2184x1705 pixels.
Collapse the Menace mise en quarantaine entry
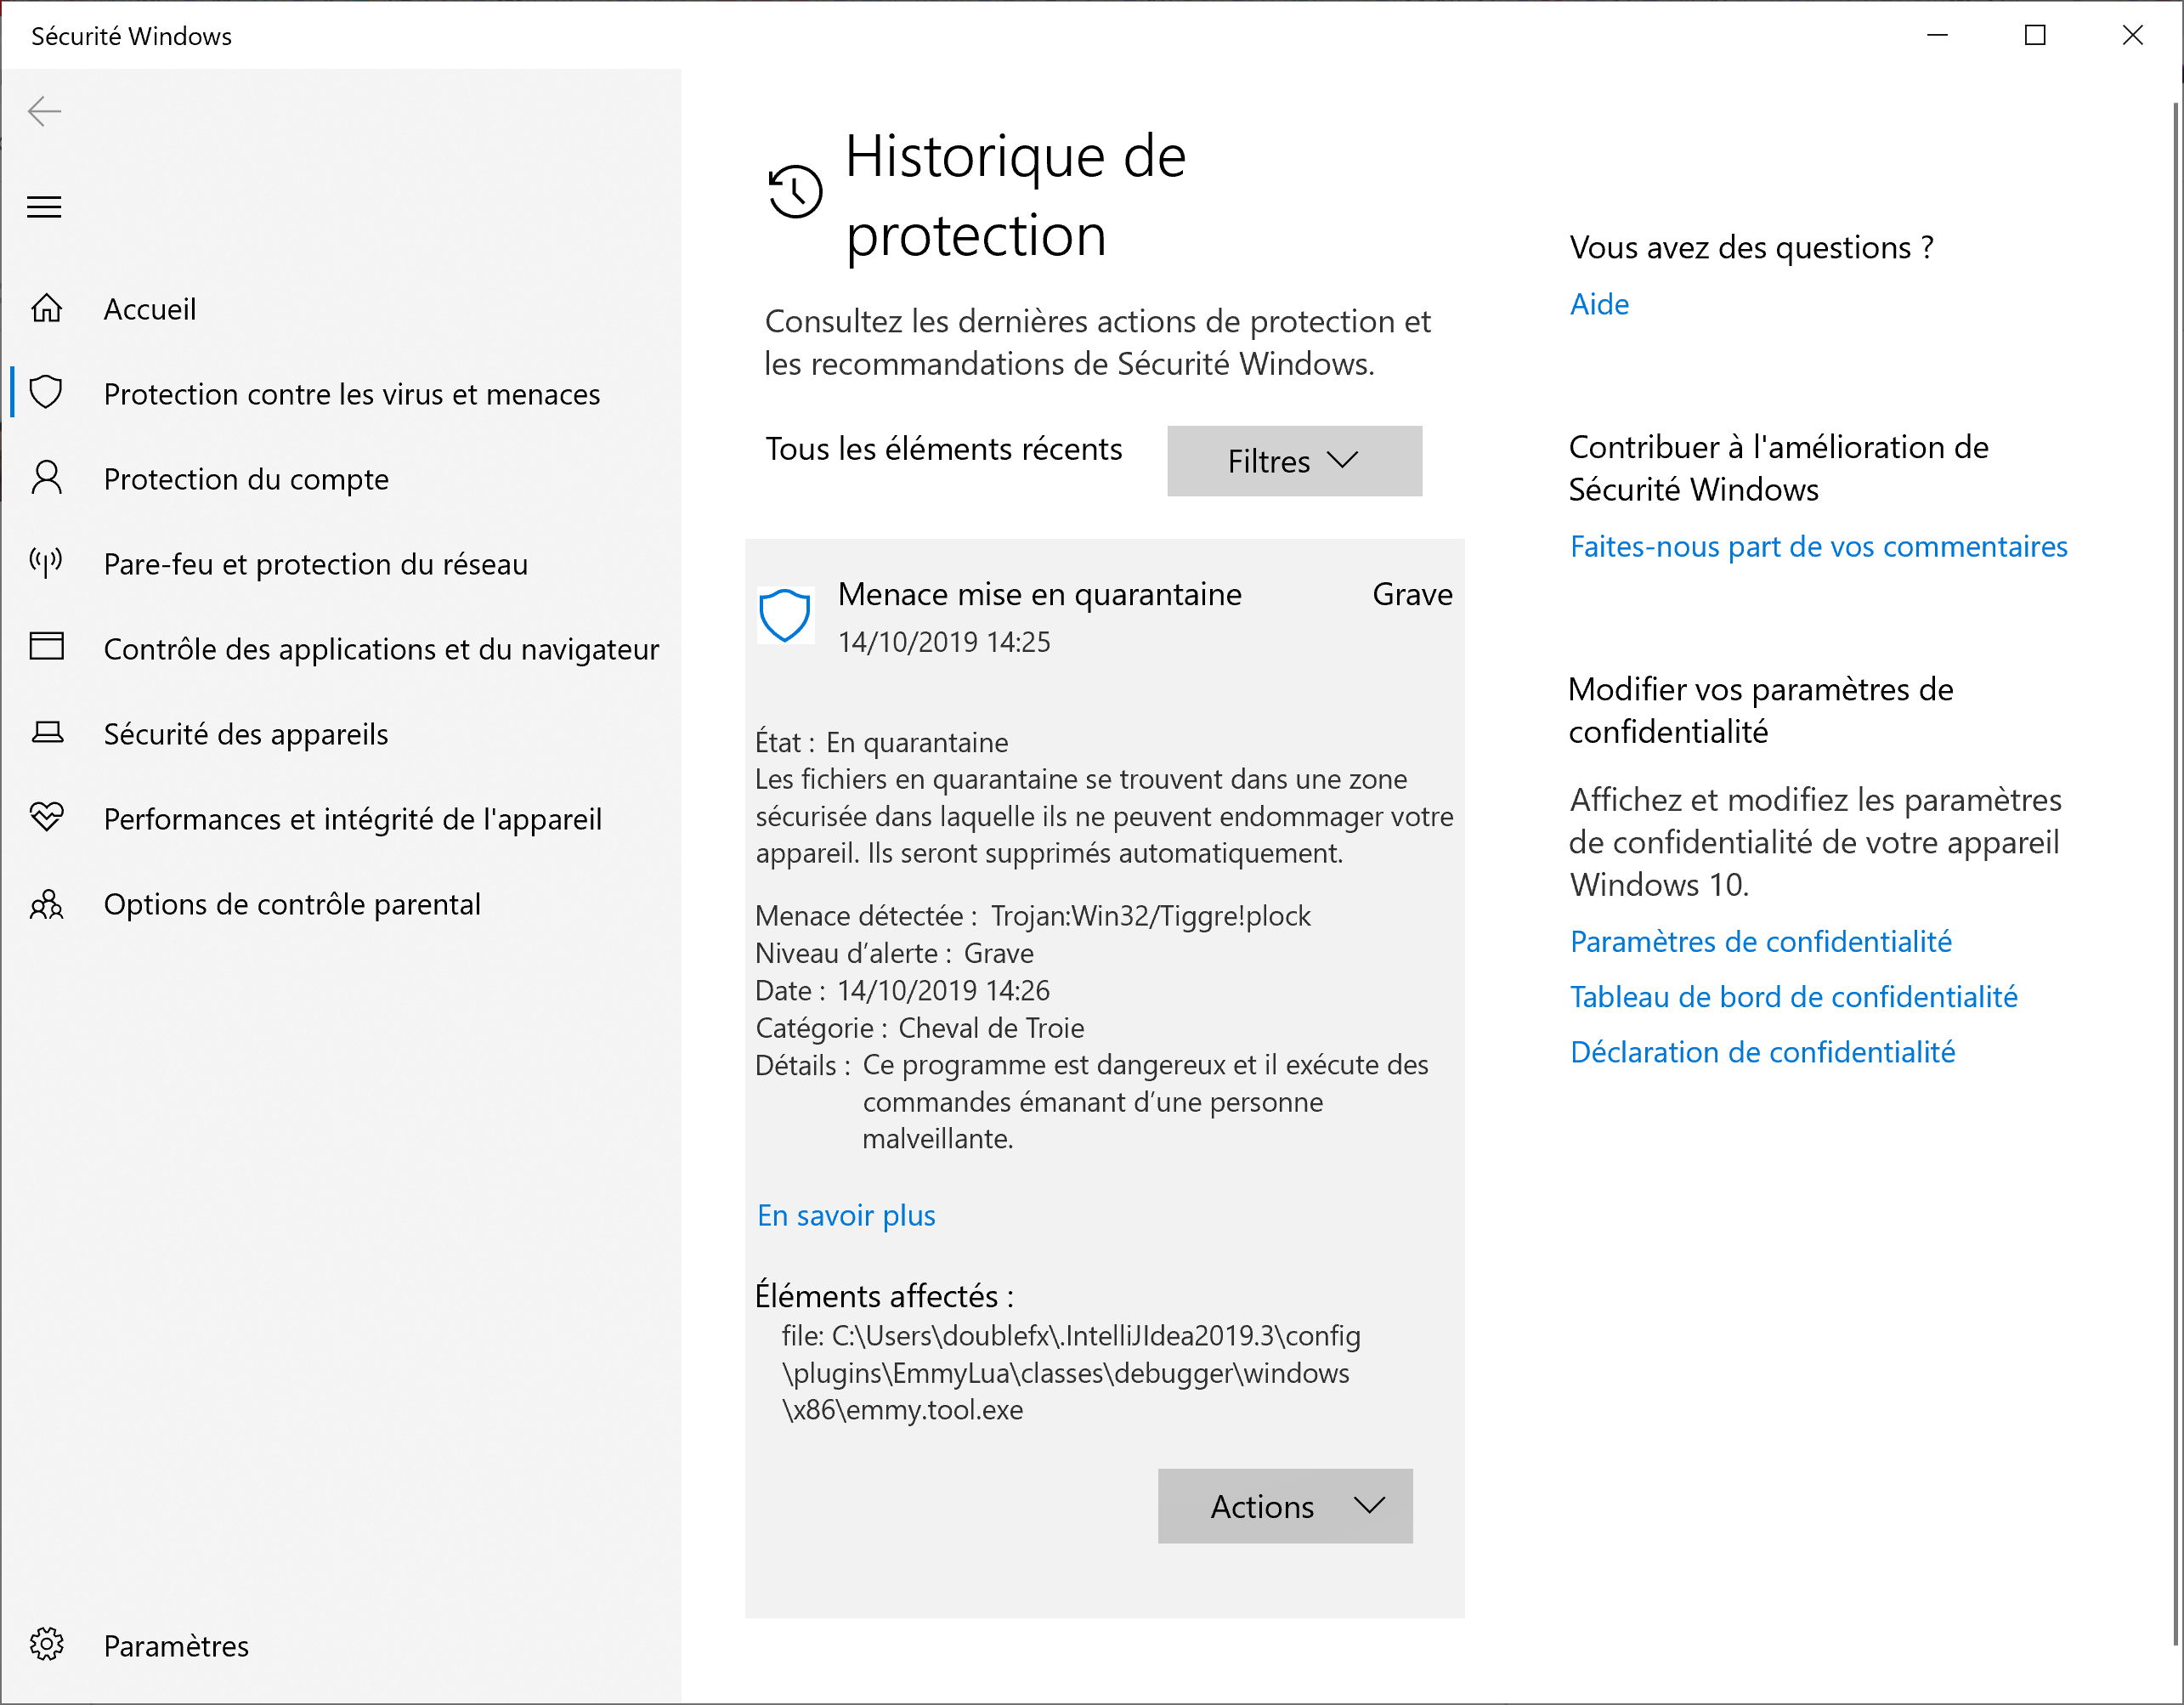1040,595
